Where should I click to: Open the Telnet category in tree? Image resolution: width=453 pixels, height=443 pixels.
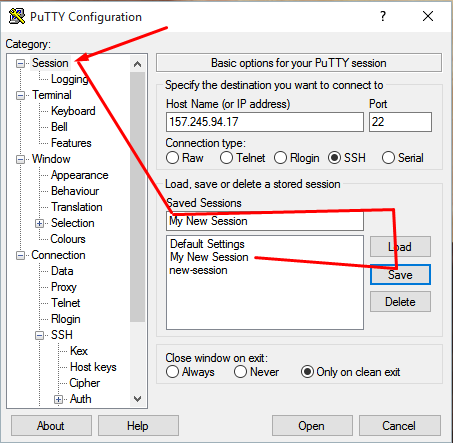coord(65,303)
